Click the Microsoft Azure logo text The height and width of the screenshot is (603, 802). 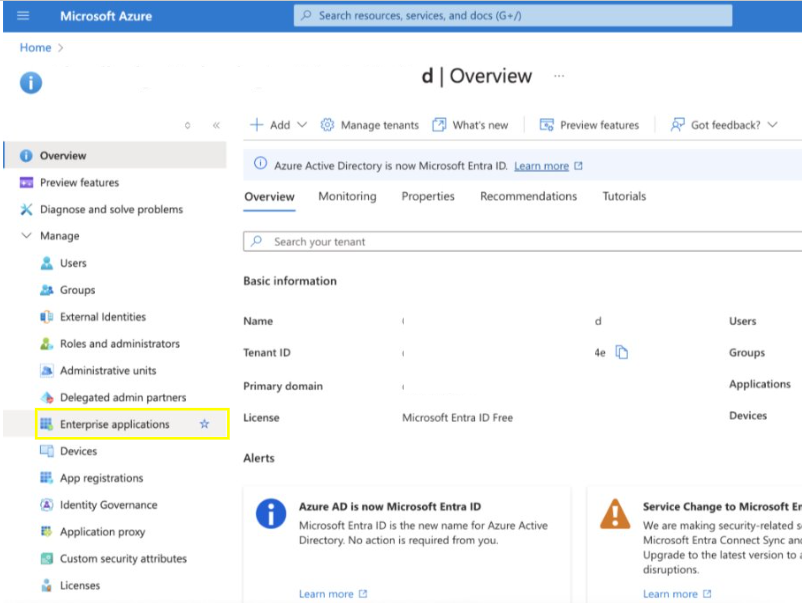pyautogui.click(x=106, y=16)
